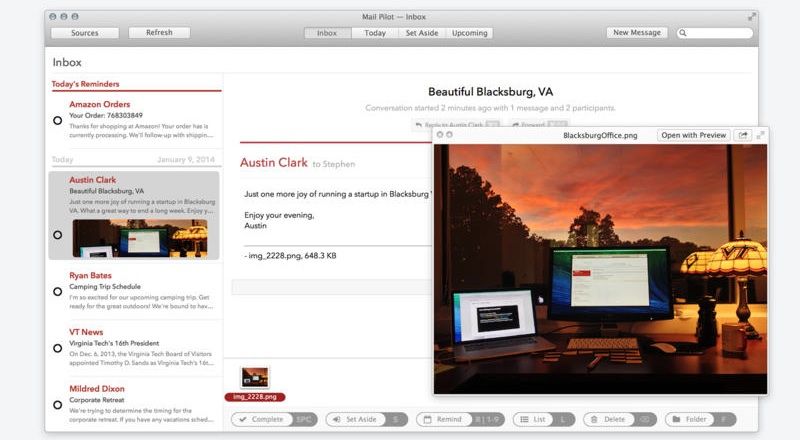The height and width of the screenshot is (440, 800).
Task: Click the Complete button
Action: tap(274, 419)
